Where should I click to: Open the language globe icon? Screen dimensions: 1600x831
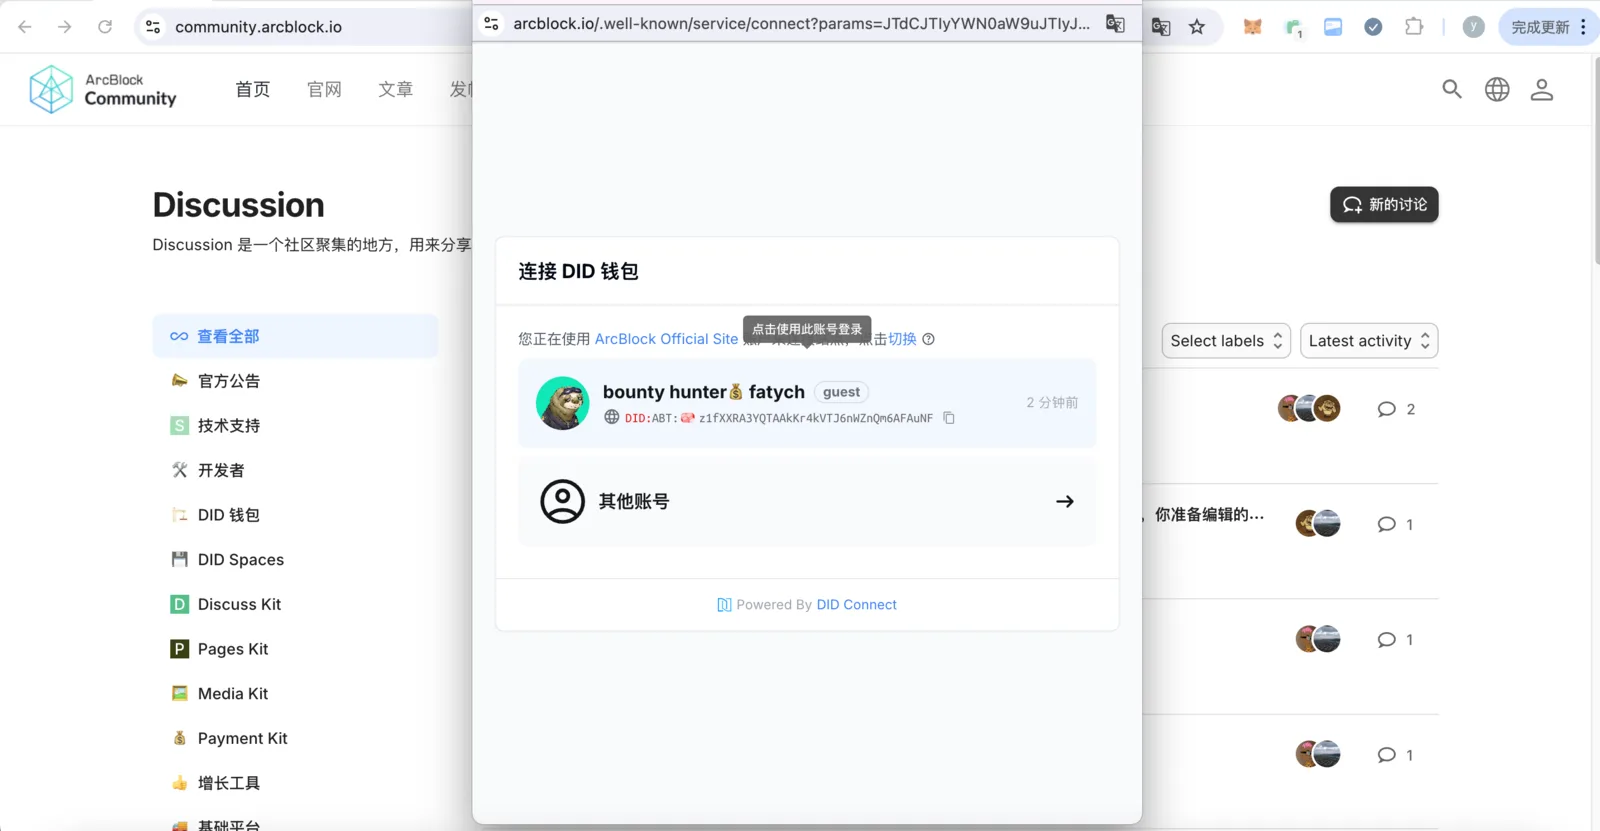(1497, 89)
